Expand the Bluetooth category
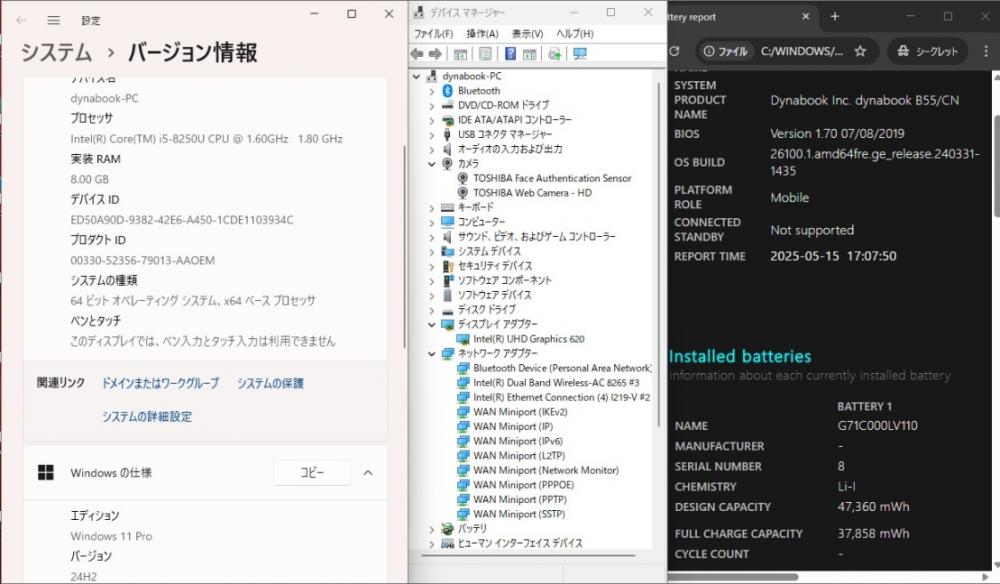The width and height of the screenshot is (1000, 584). pos(432,91)
